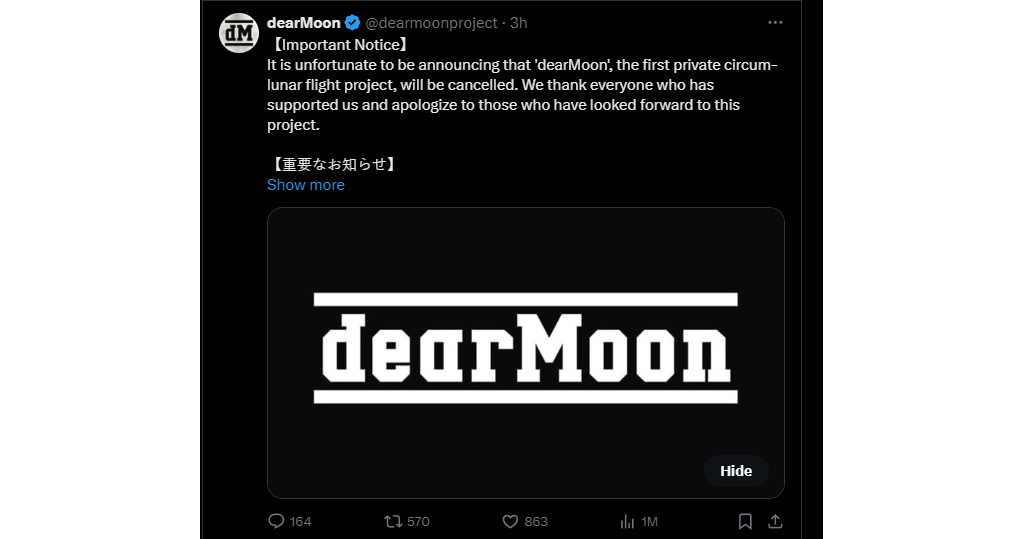Click the repost arrows icon
1024x539 pixels.
(x=394, y=521)
